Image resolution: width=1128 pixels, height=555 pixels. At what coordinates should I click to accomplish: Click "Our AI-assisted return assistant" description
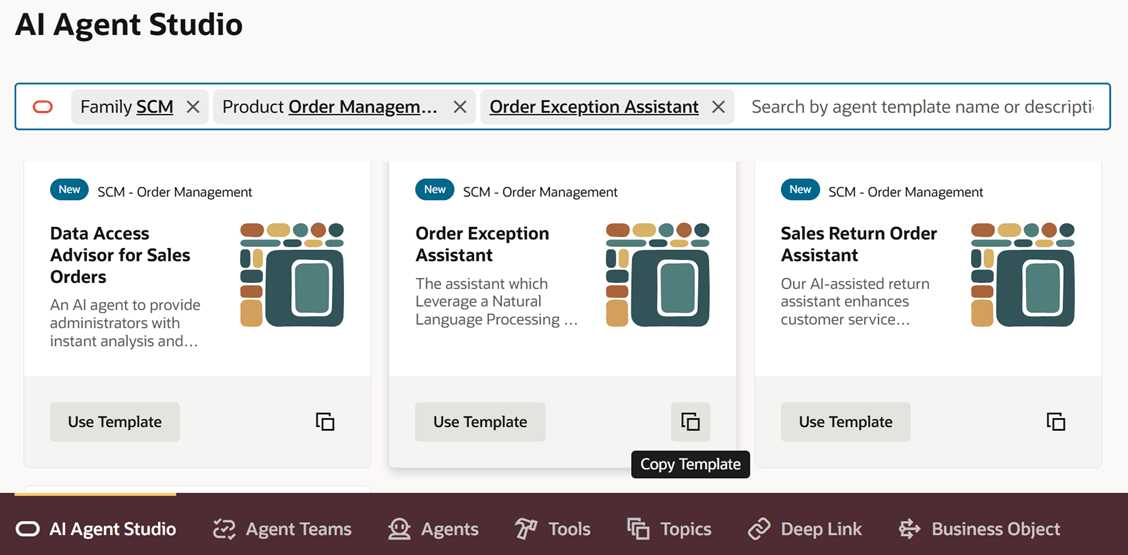coord(855,302)
